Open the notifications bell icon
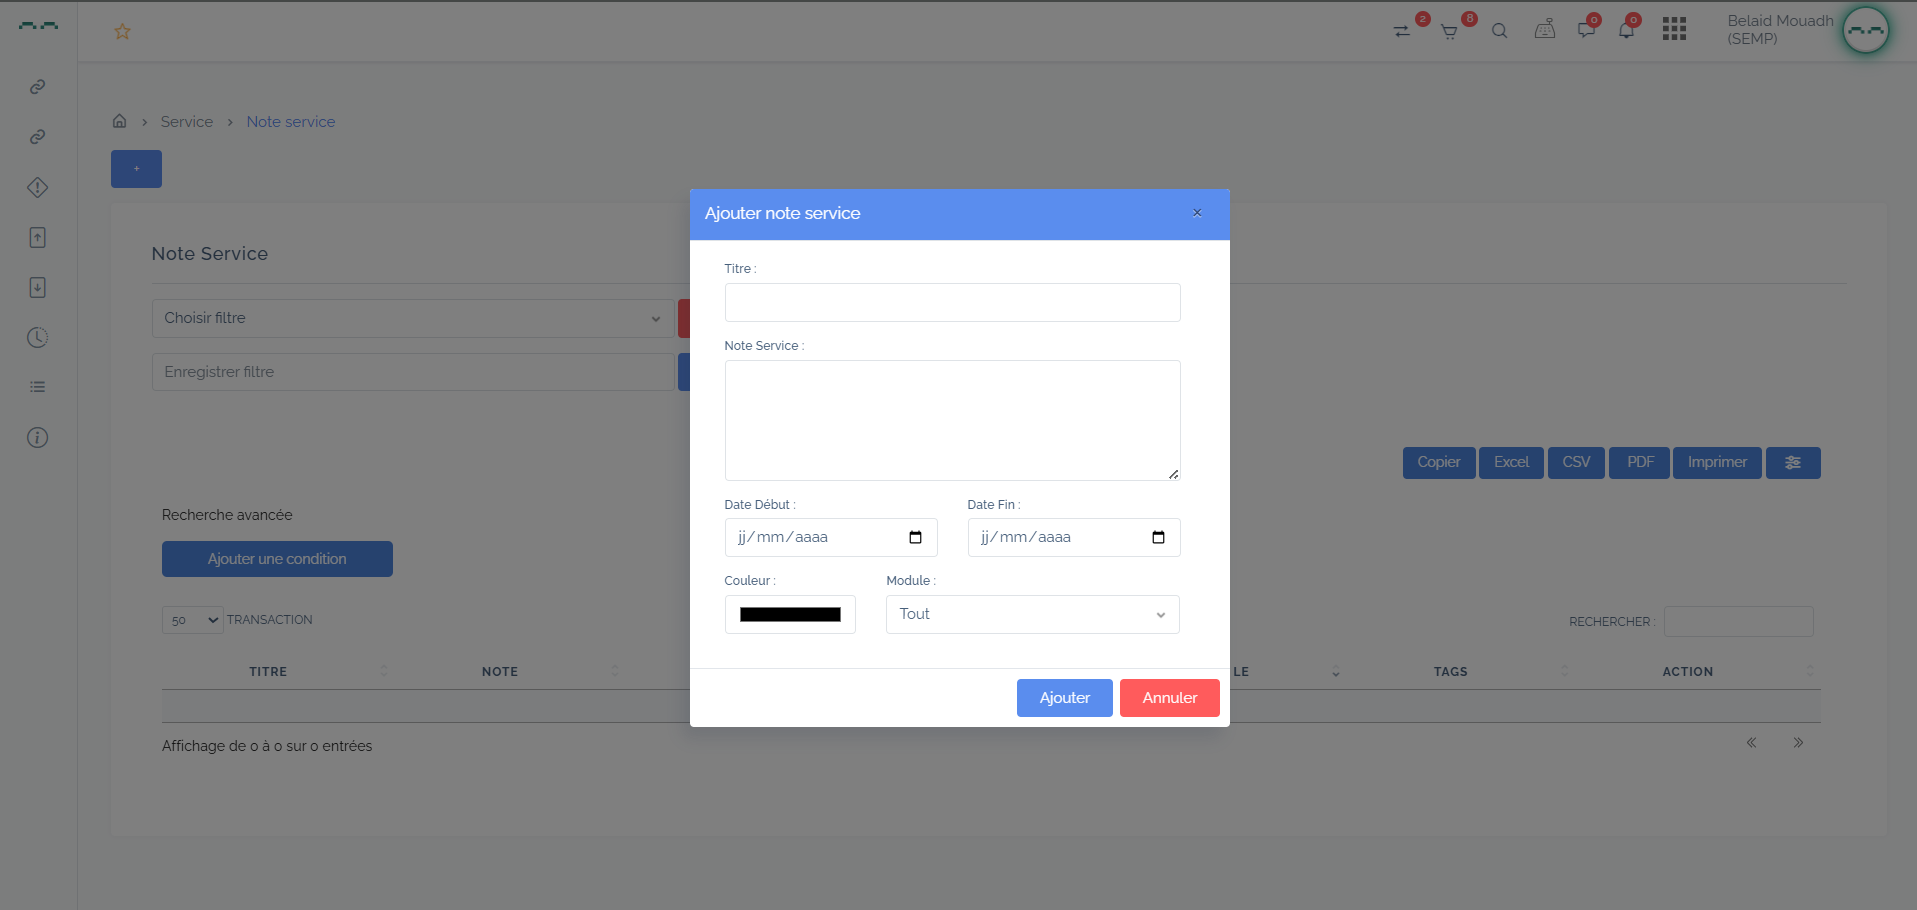The image size is (1917, 910). [x=1626, y=31]
